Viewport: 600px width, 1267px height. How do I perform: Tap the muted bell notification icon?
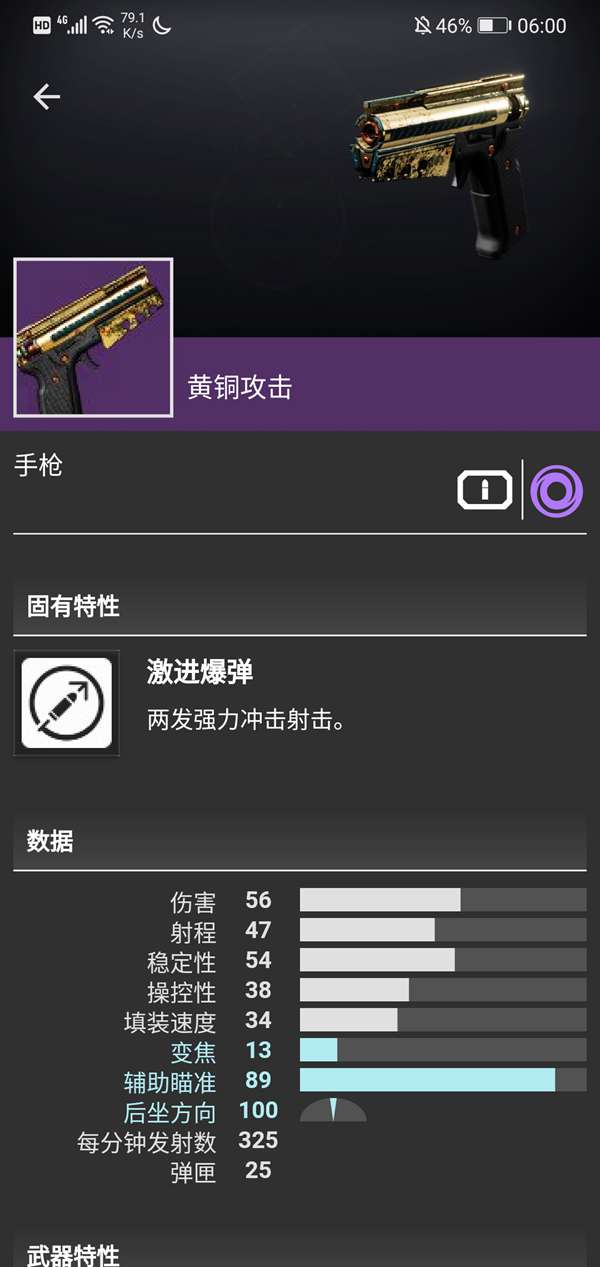[x=422, y=26]
